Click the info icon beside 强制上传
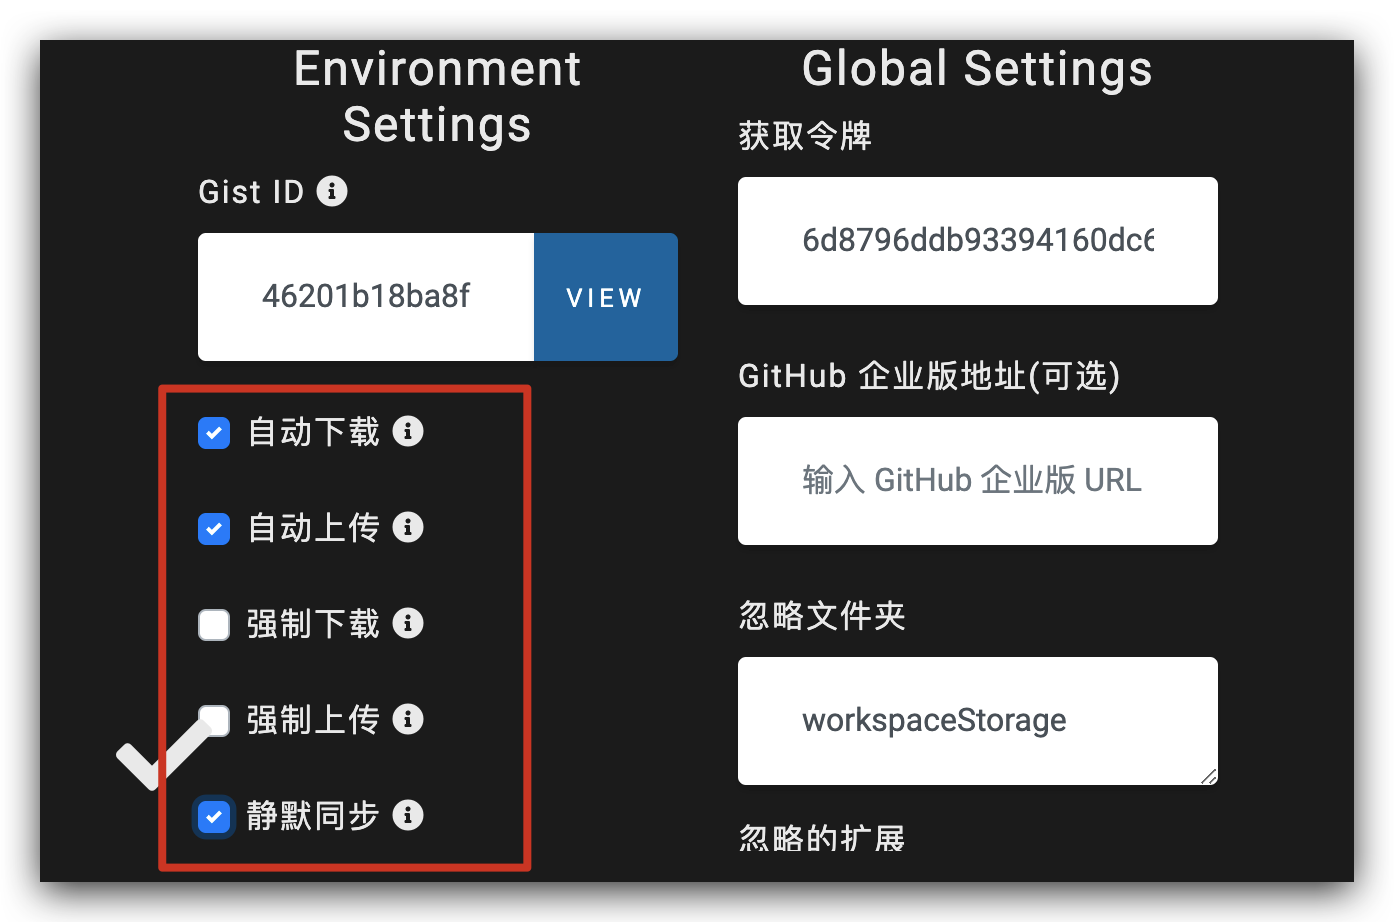The height and width of the screenshot is (922, 1394). pyautogui.click(x=408, y=719)
